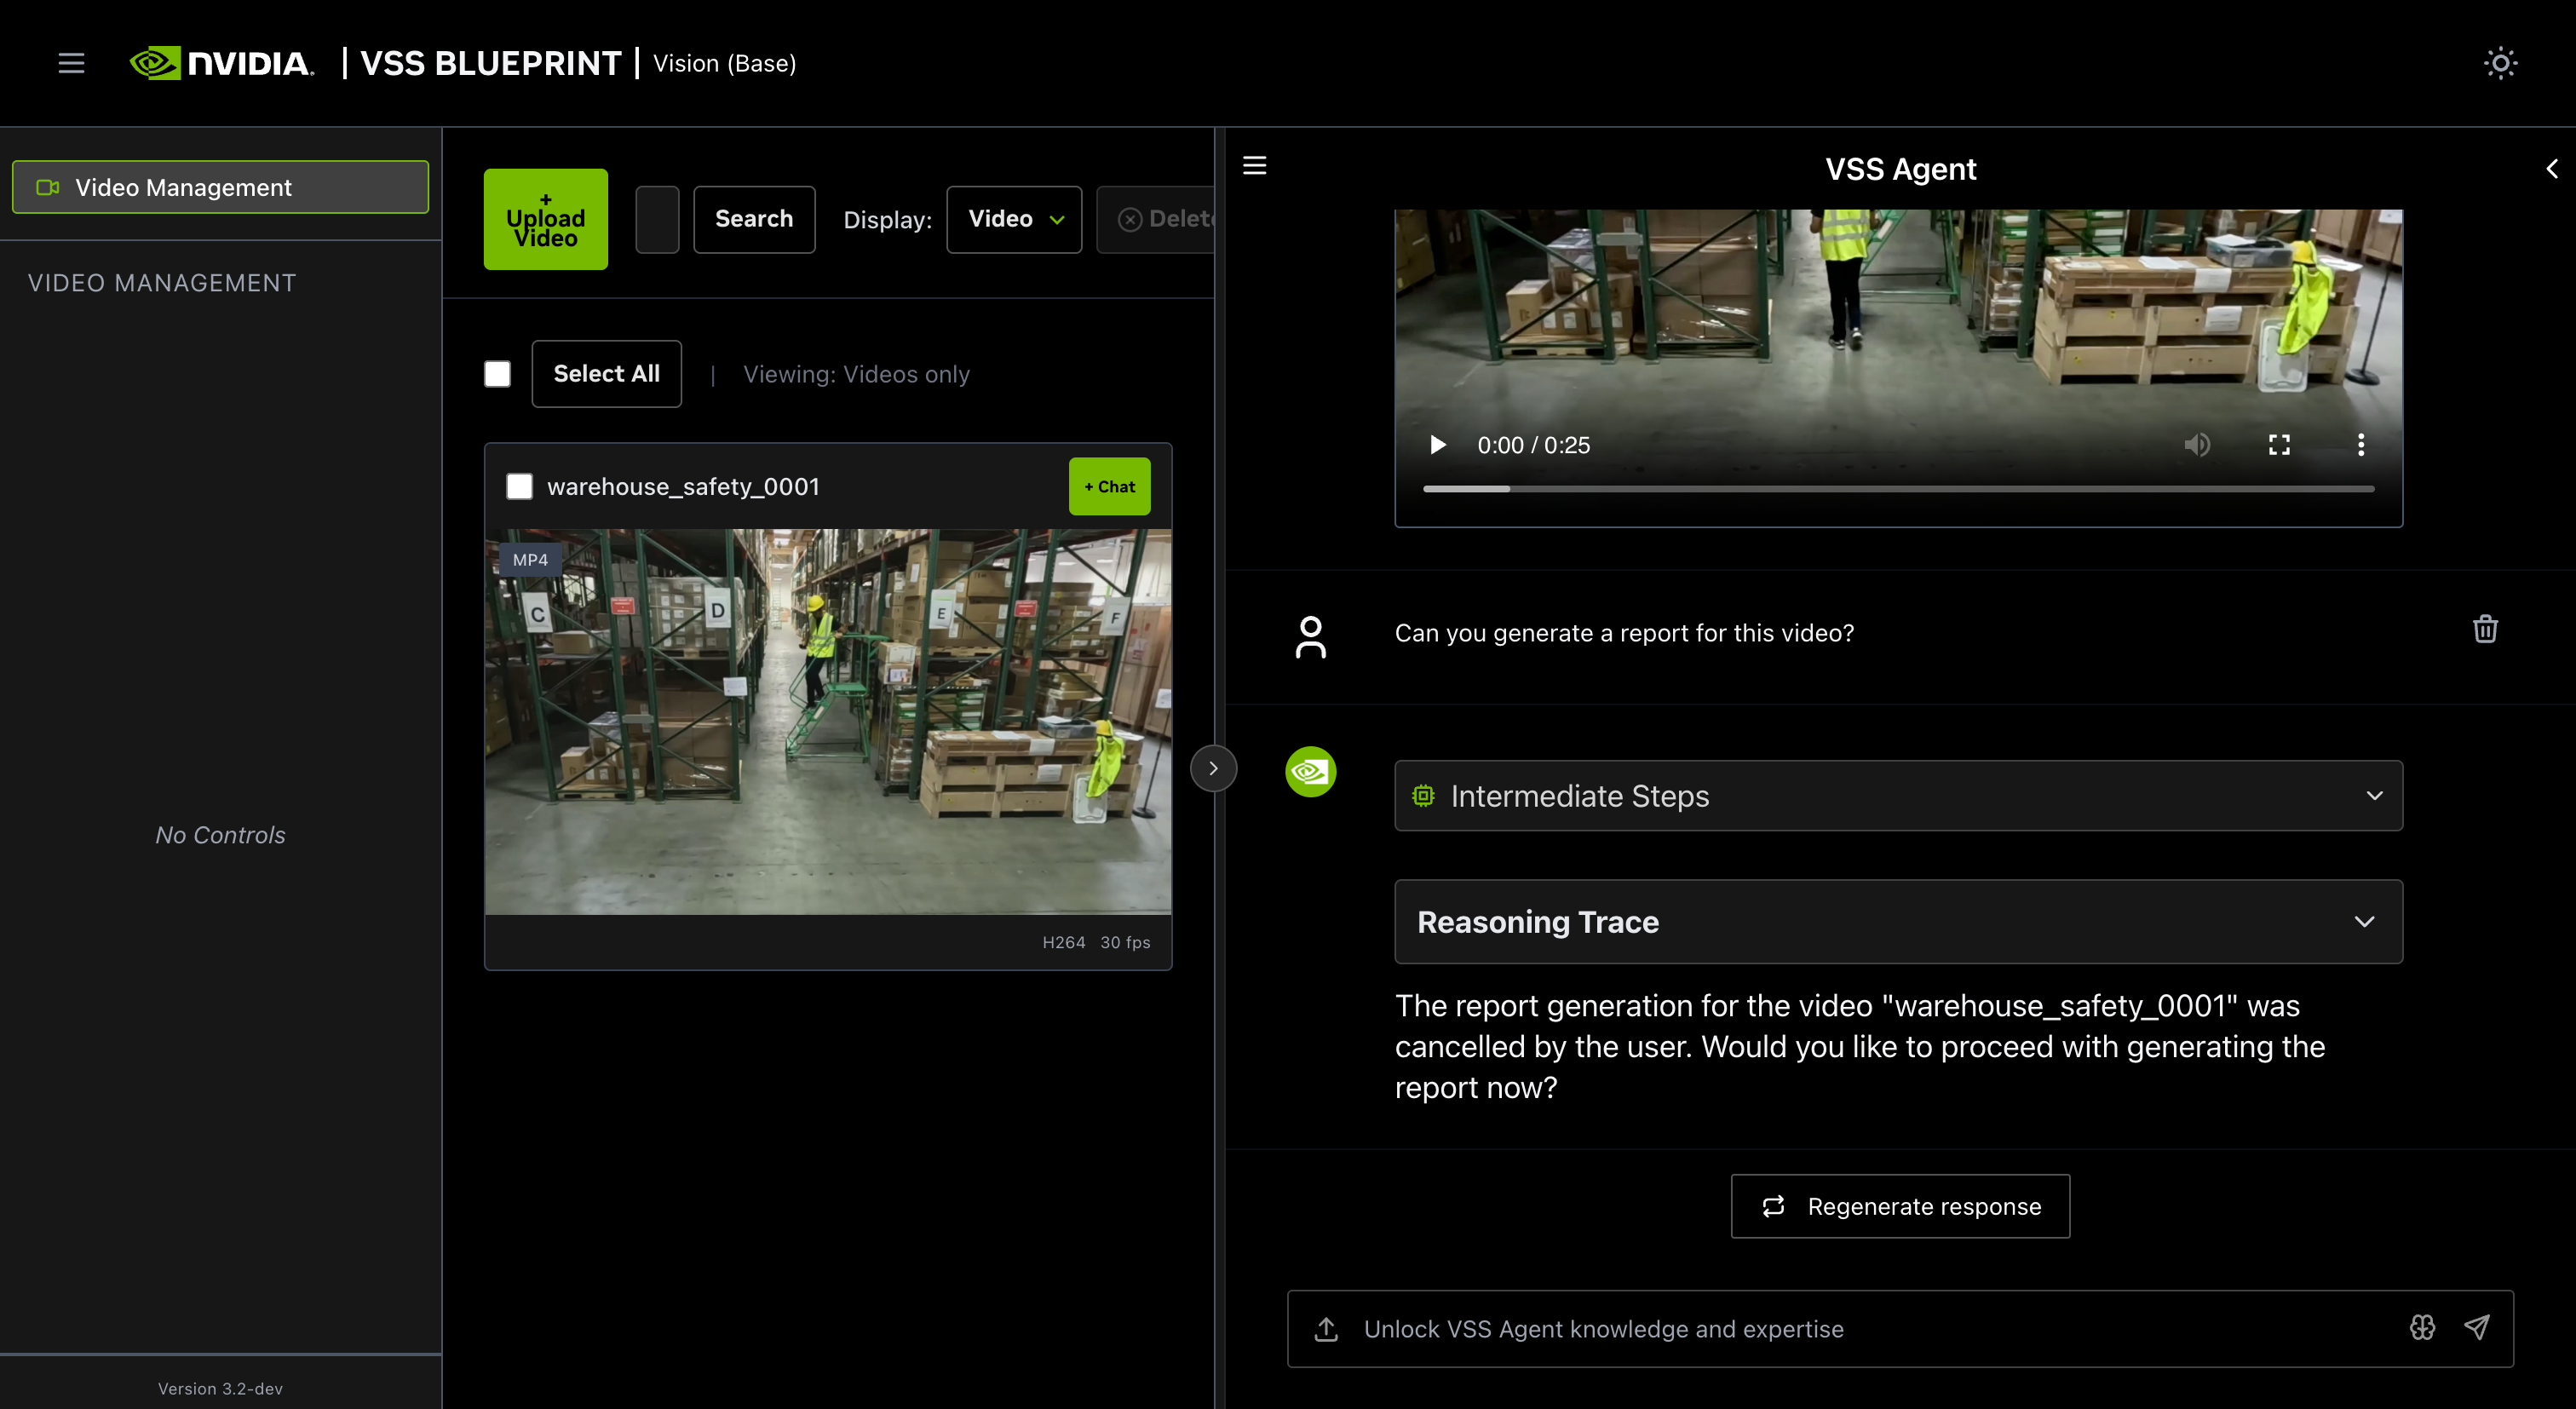2576x1409 pixels.
Task: Click the 'Can you generate a report' message
Action: (x=1624, y=633)
